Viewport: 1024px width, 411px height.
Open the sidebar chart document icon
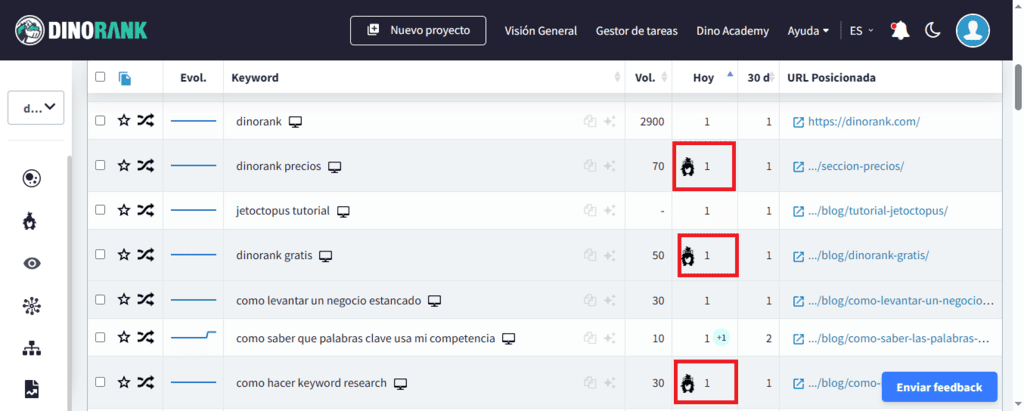(x=32, y=390)
